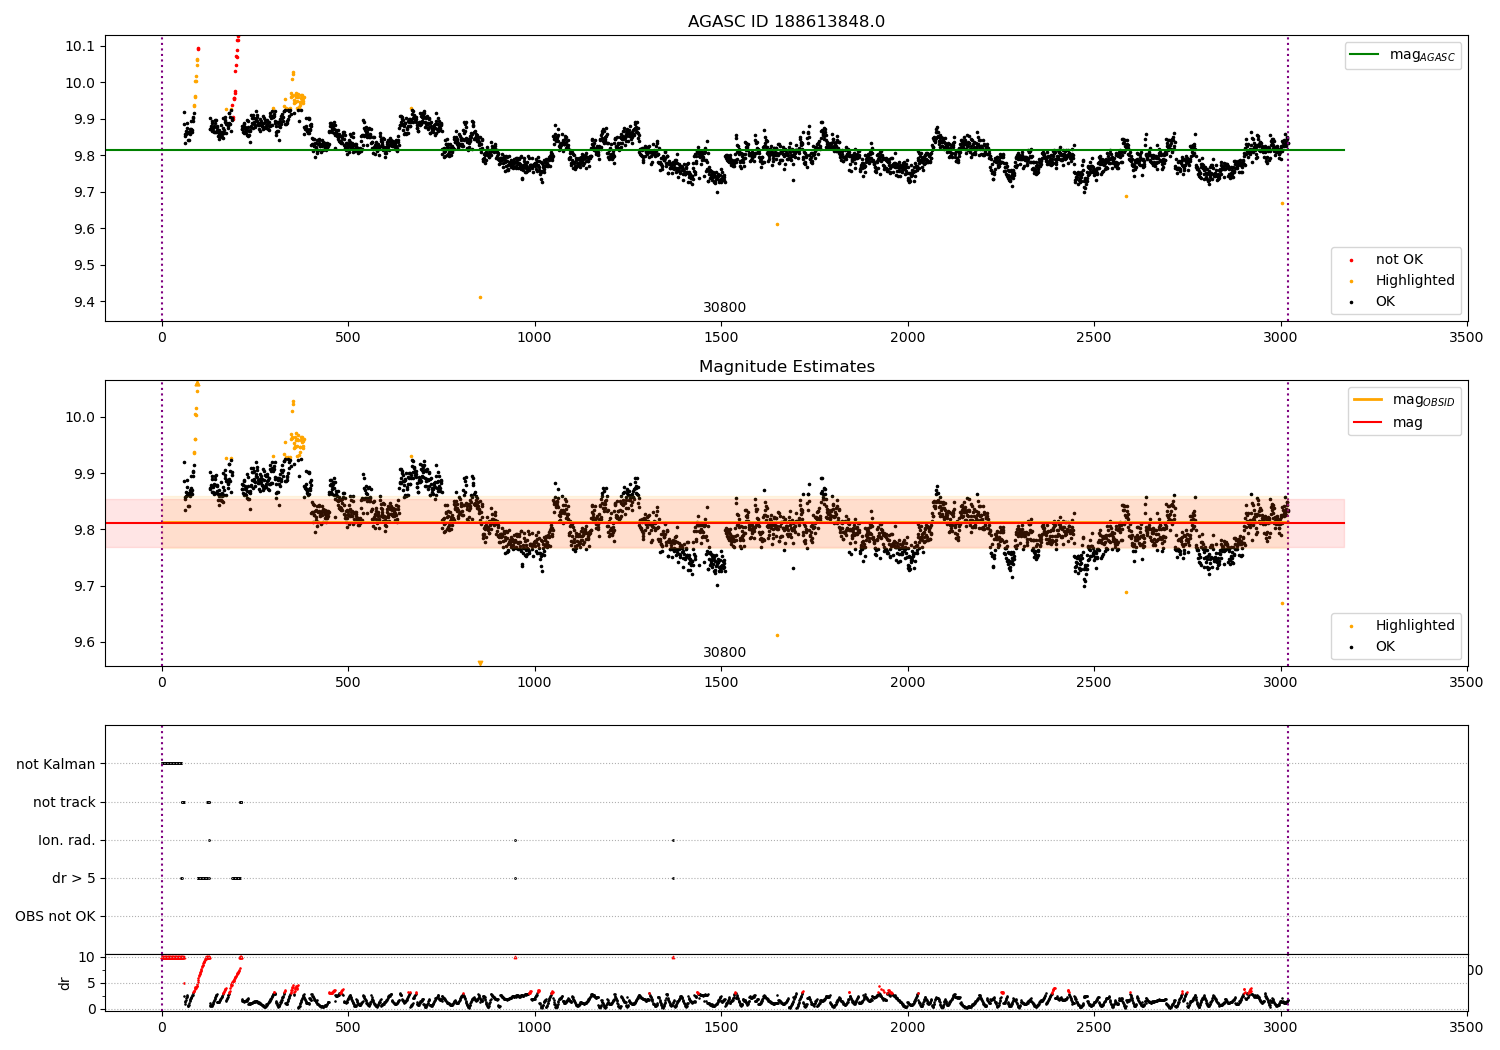Click x-axis tick 1500 under the AGASC plot
The width and height of the screenshot is (1500, 1050).
tap(721, 337)
